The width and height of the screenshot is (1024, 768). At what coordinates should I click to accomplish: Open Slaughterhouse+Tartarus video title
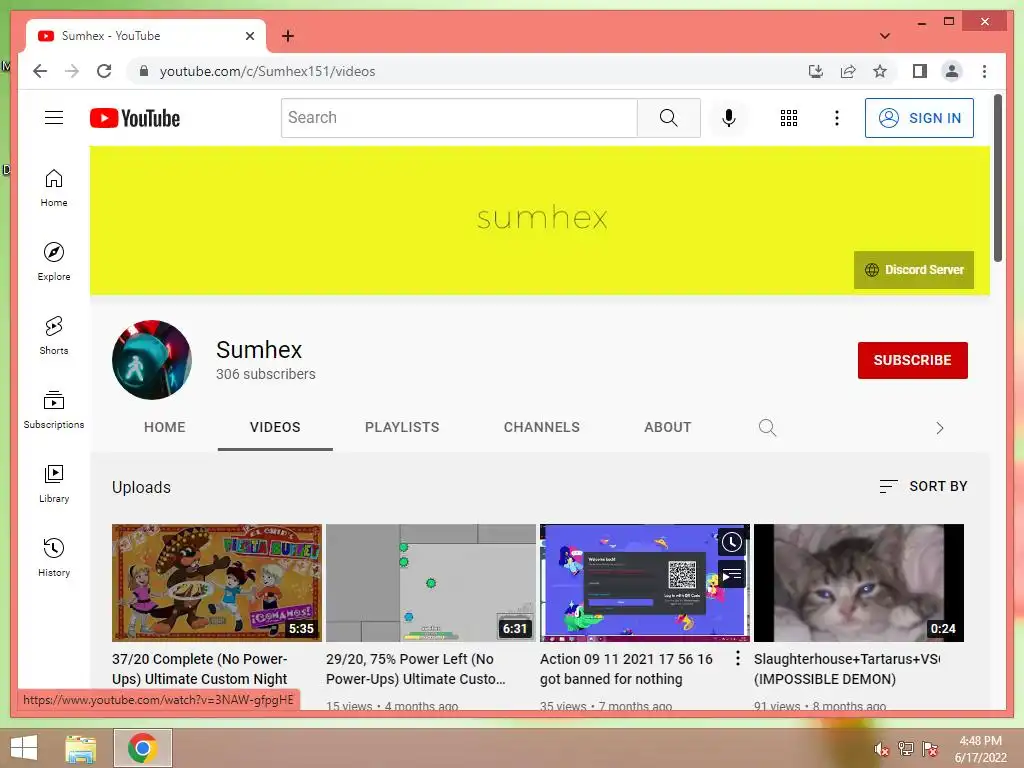[x=846, y=669]
